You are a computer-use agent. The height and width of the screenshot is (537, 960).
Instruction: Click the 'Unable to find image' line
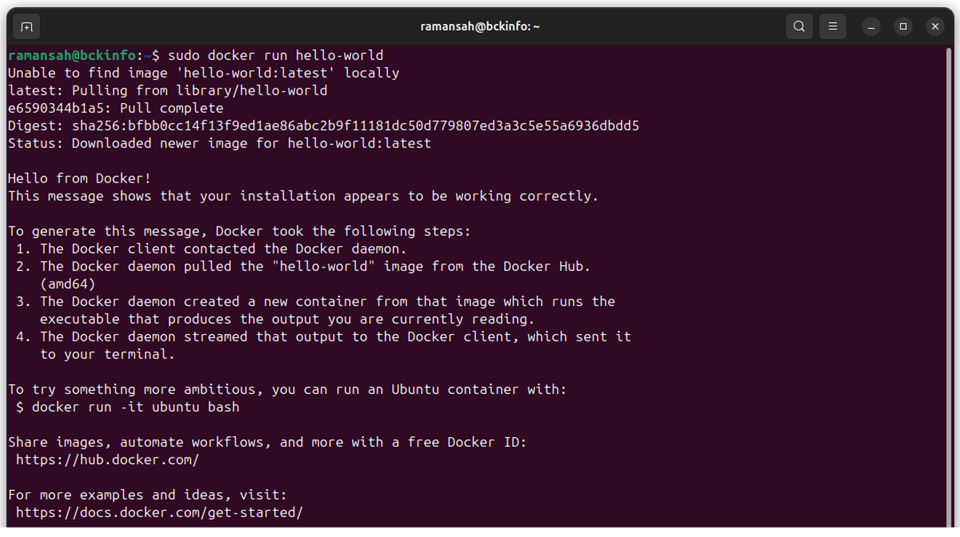[203, 73]
